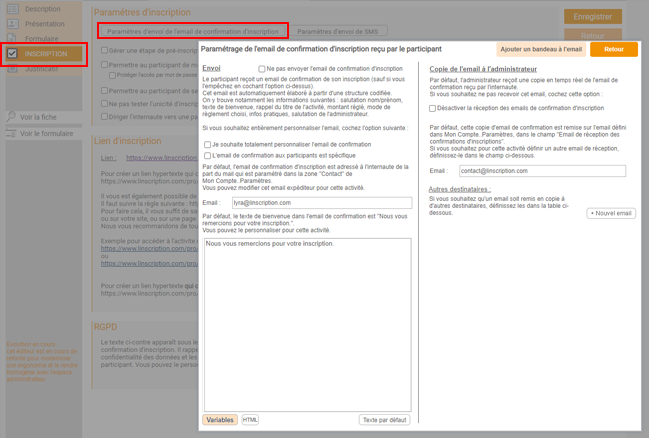
Task: Open Voir le formulaire link
Action: tap(46, 133)
